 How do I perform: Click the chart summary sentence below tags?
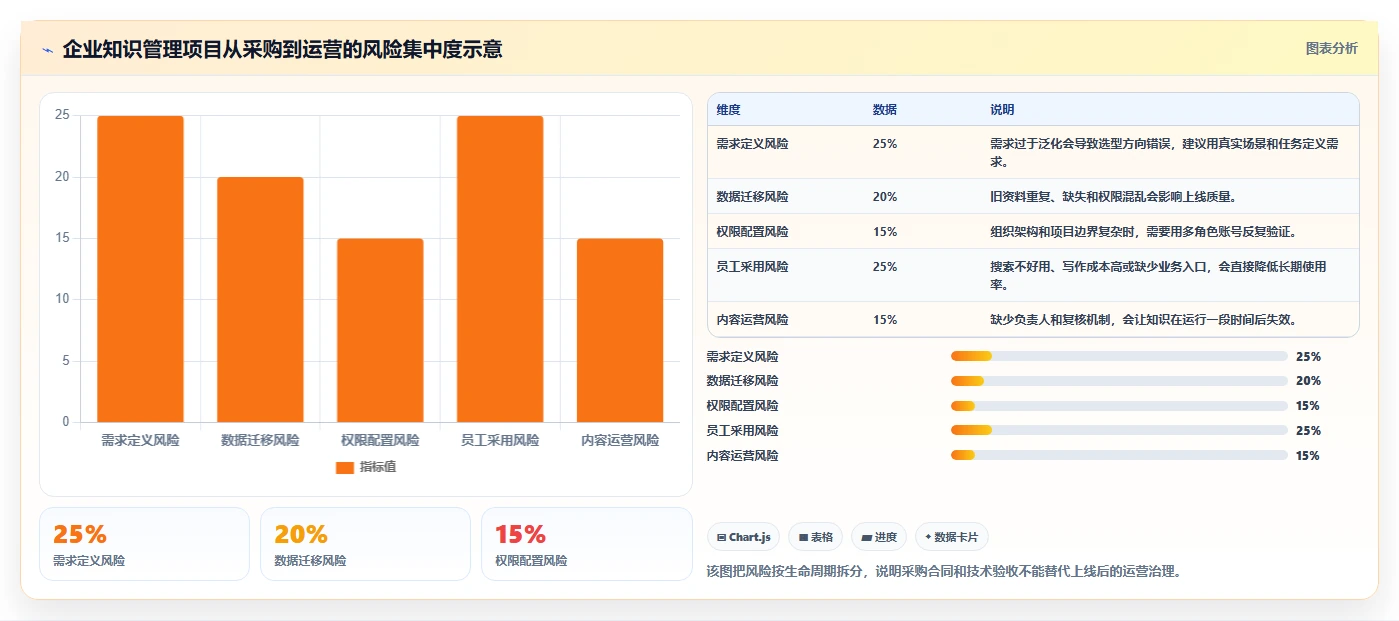[x=944, y=572]
